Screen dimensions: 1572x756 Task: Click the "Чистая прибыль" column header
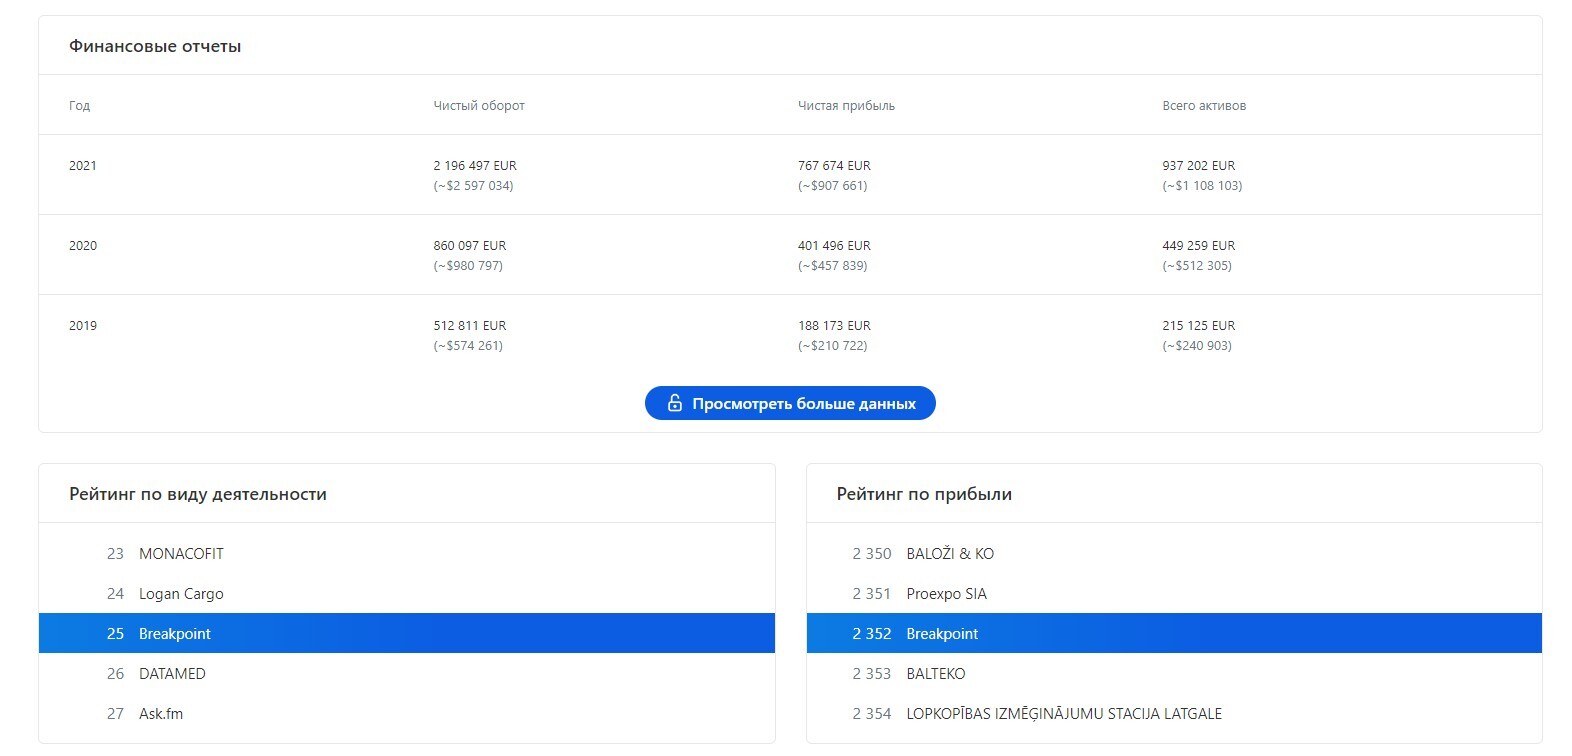[846, 106]
